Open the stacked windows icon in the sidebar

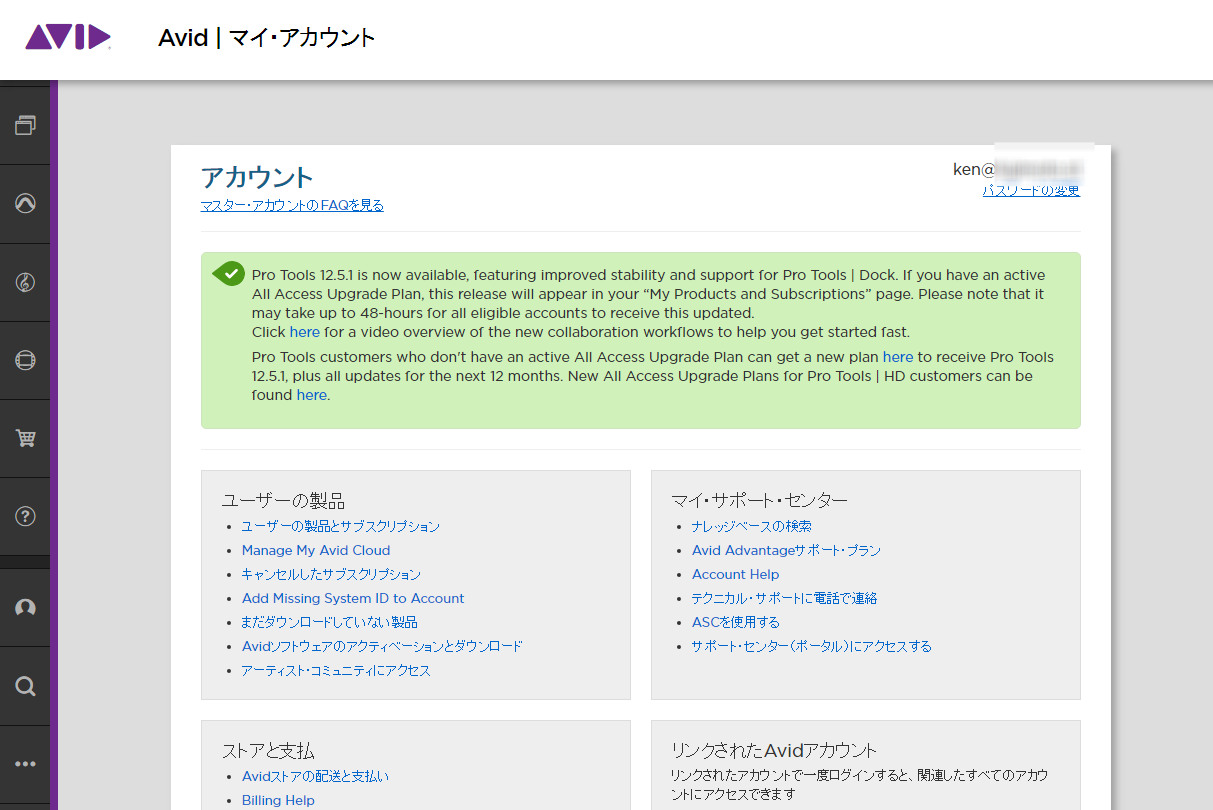coord(26,125)
